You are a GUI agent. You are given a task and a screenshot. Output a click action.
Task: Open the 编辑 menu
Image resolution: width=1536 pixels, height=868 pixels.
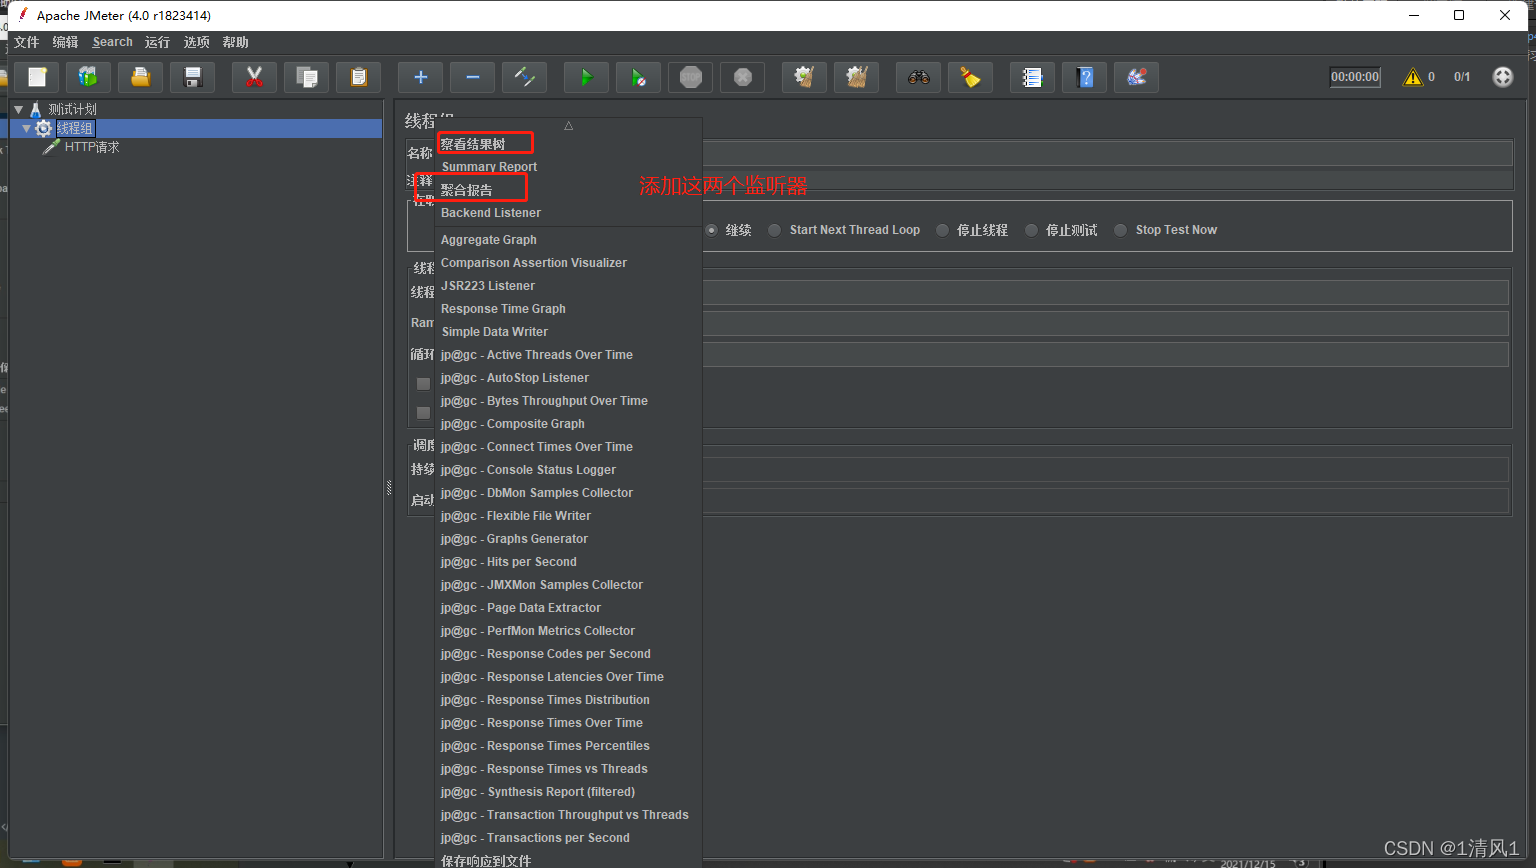point(65,42)
